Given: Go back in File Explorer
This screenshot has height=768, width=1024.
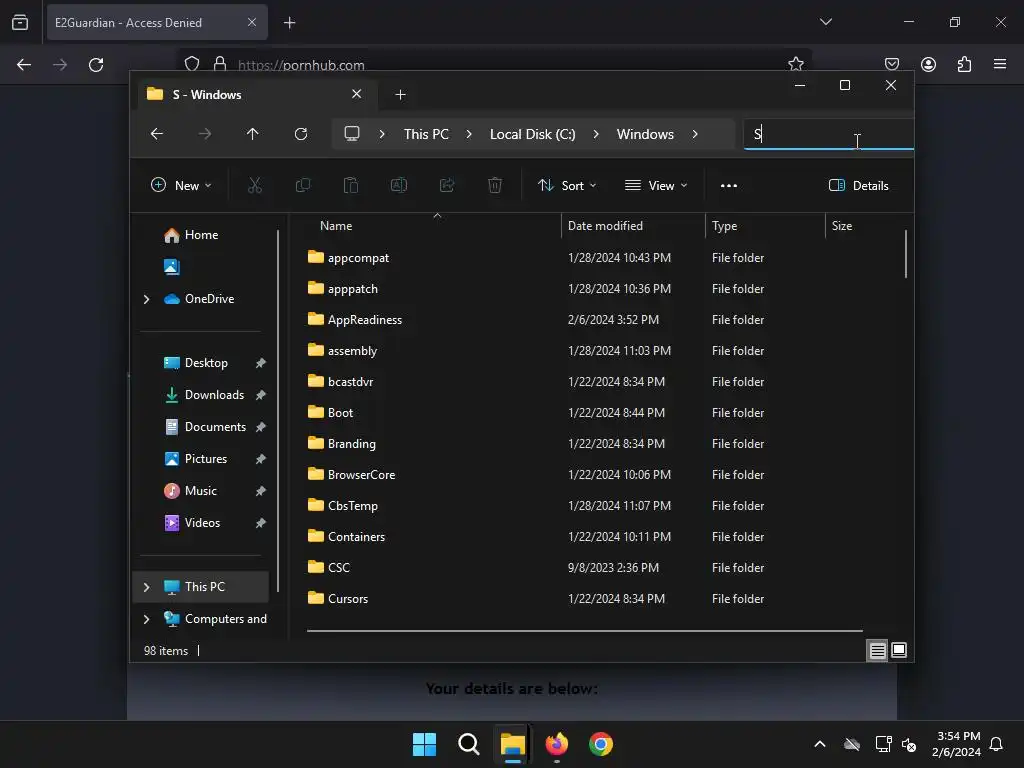Looking at the screenshot, I should [x=157, y=134].
